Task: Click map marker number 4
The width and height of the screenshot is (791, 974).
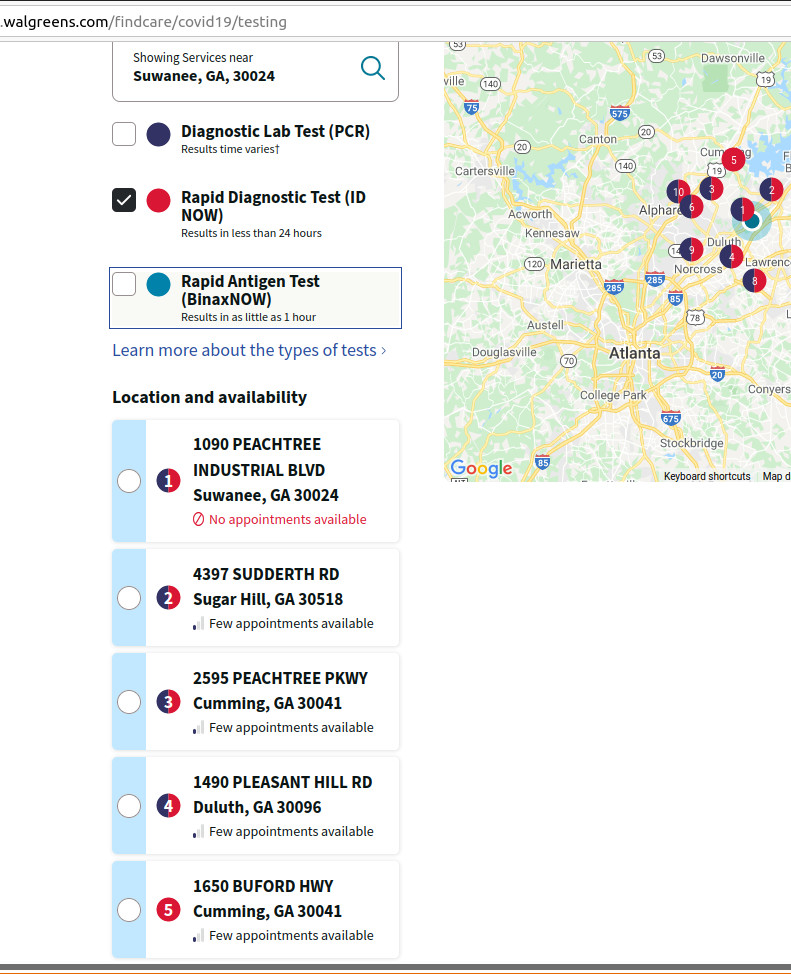Action: (731, 257)
